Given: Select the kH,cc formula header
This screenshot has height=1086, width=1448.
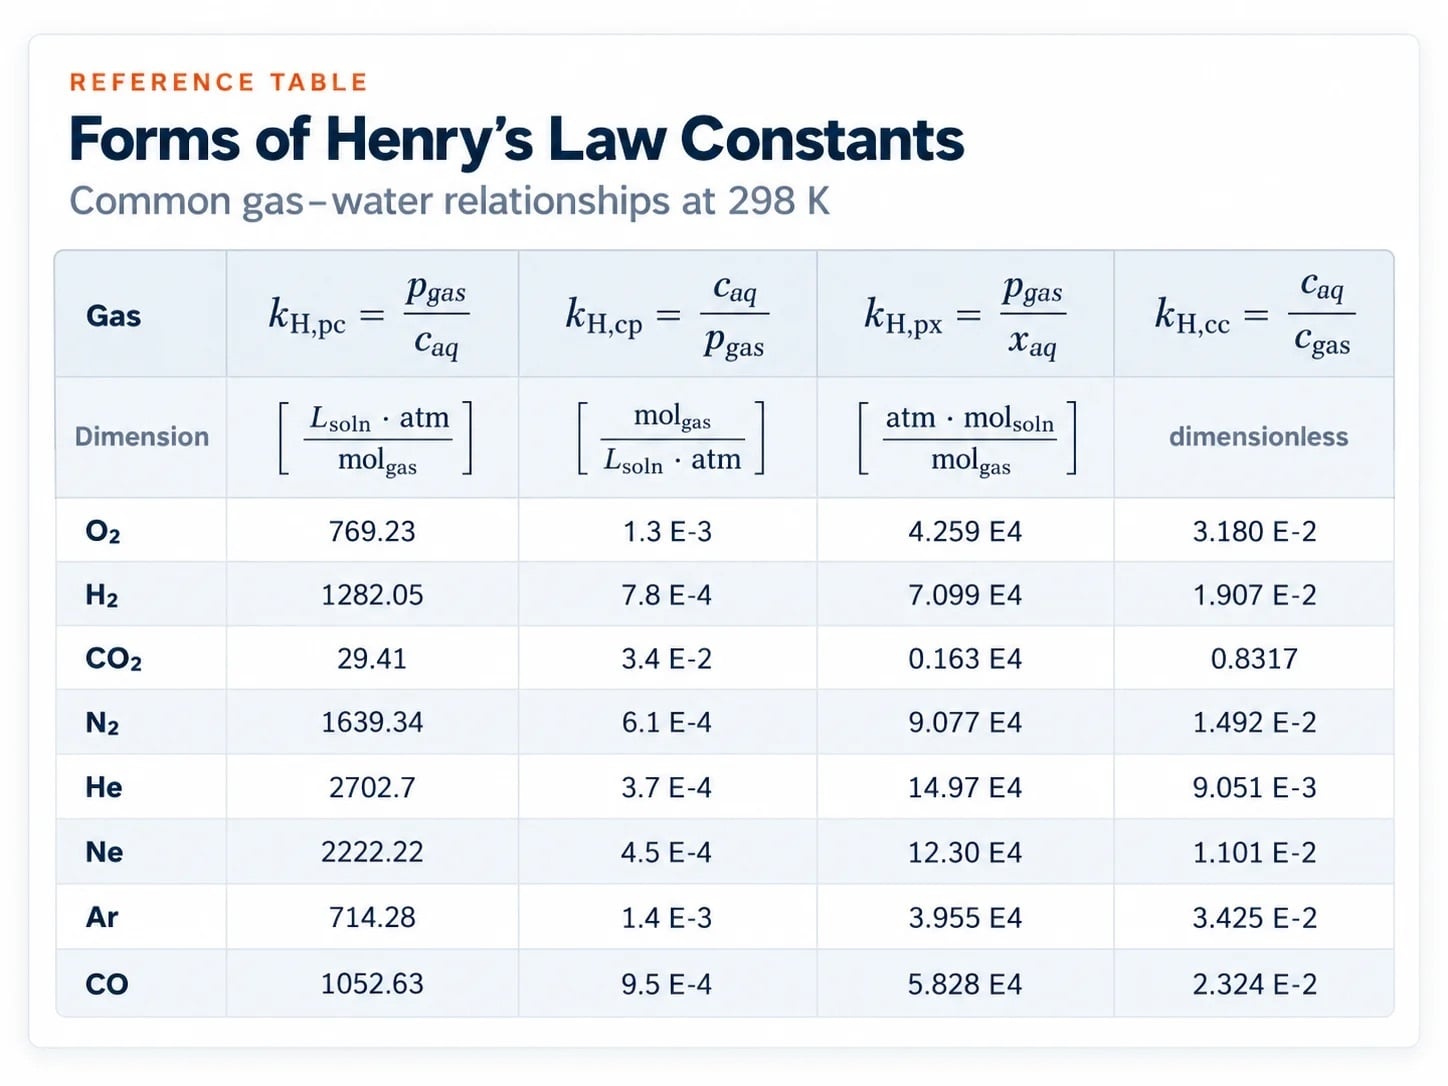Looking at the screenshot, I should 1255,315.
